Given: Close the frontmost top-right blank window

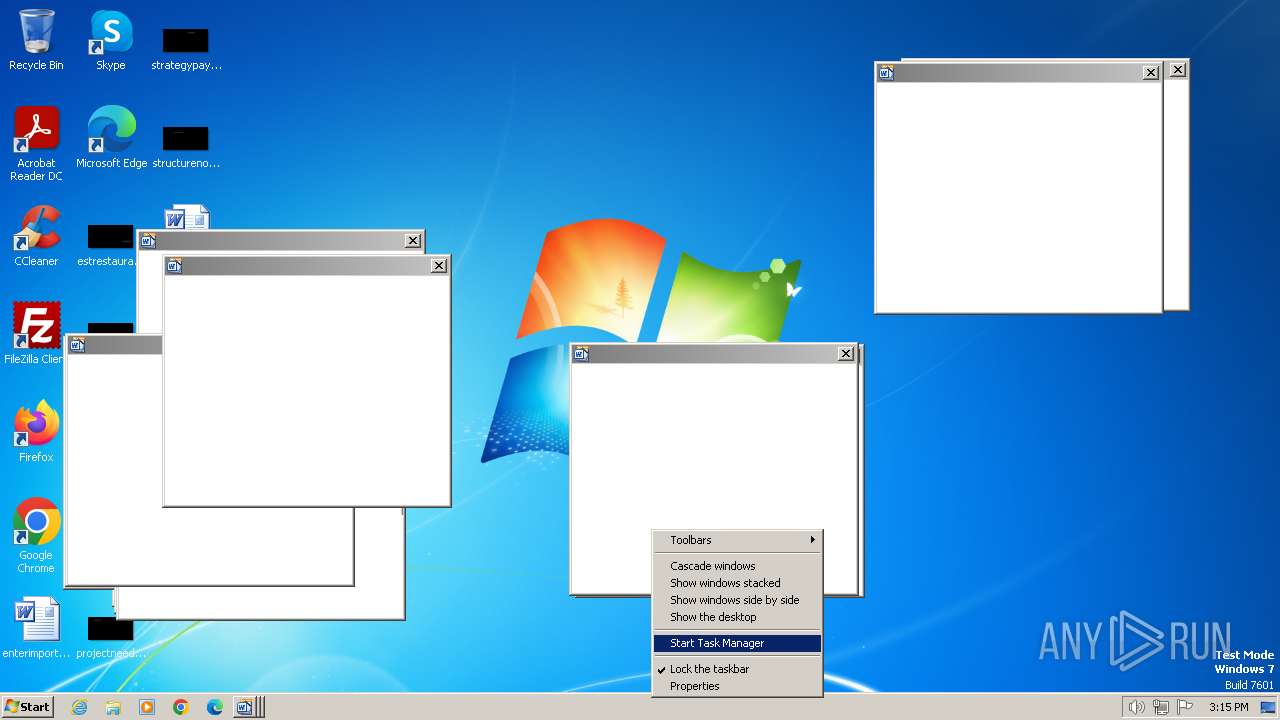Looking at the screenshot, I should coord(1151,72).
